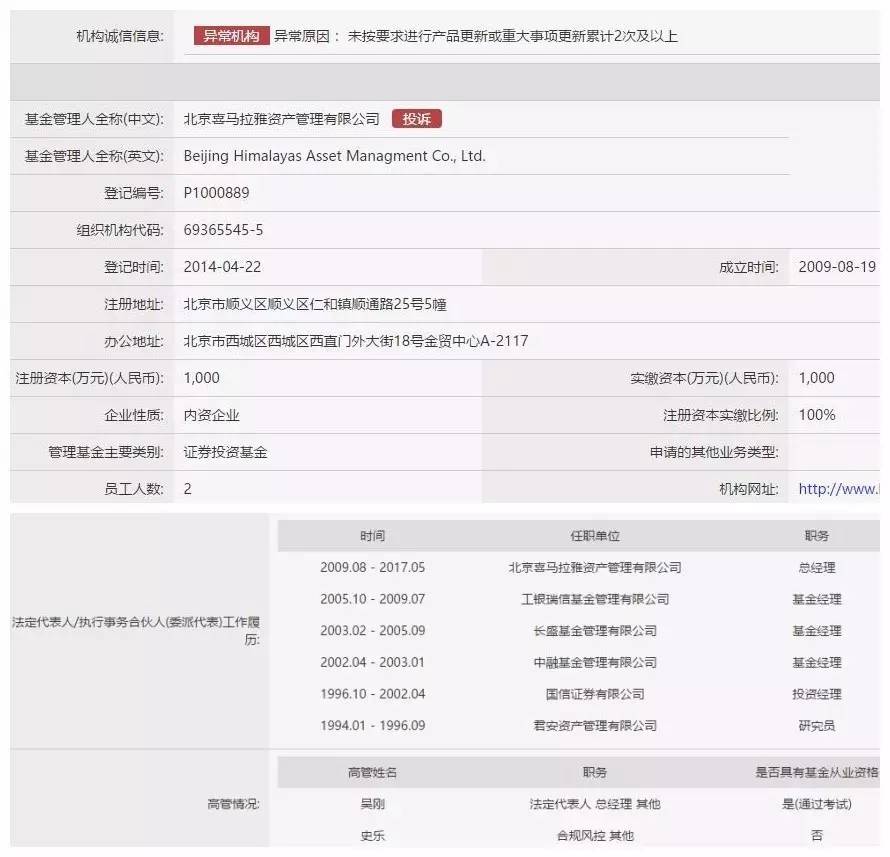
Task: Click the 总经理 position cell in work history
Action: (817, 568)
